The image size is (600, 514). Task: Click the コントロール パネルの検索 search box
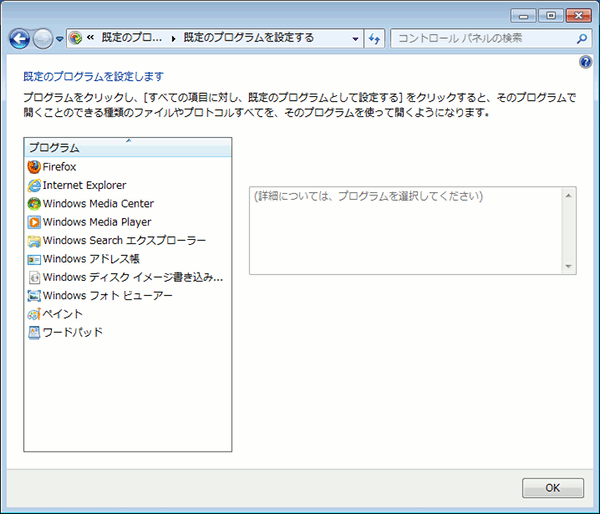point(480,38)
